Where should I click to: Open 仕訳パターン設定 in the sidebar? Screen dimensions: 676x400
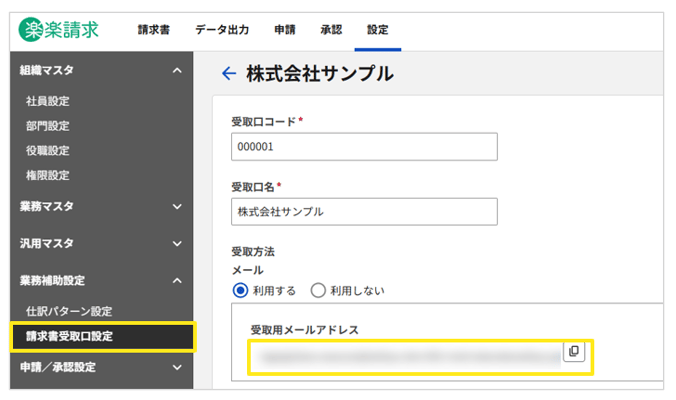(69, 311)
